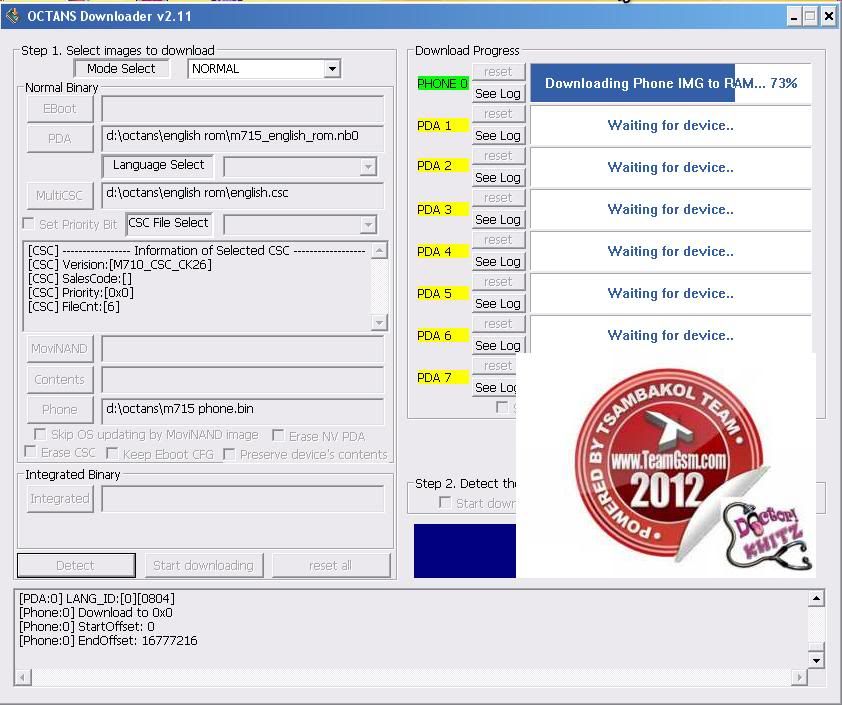Click the reset all button
Screen dimensions: 842x705
click(x=331, y=565)
